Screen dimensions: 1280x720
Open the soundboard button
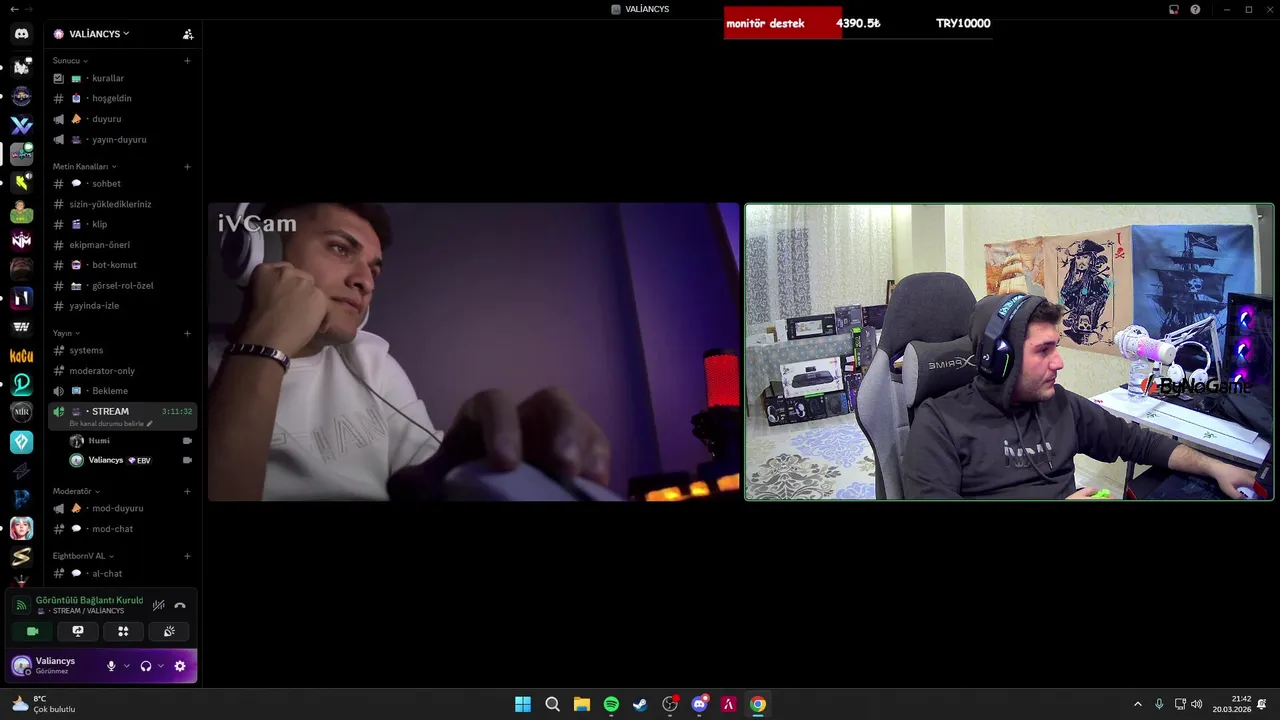point(169,632)
